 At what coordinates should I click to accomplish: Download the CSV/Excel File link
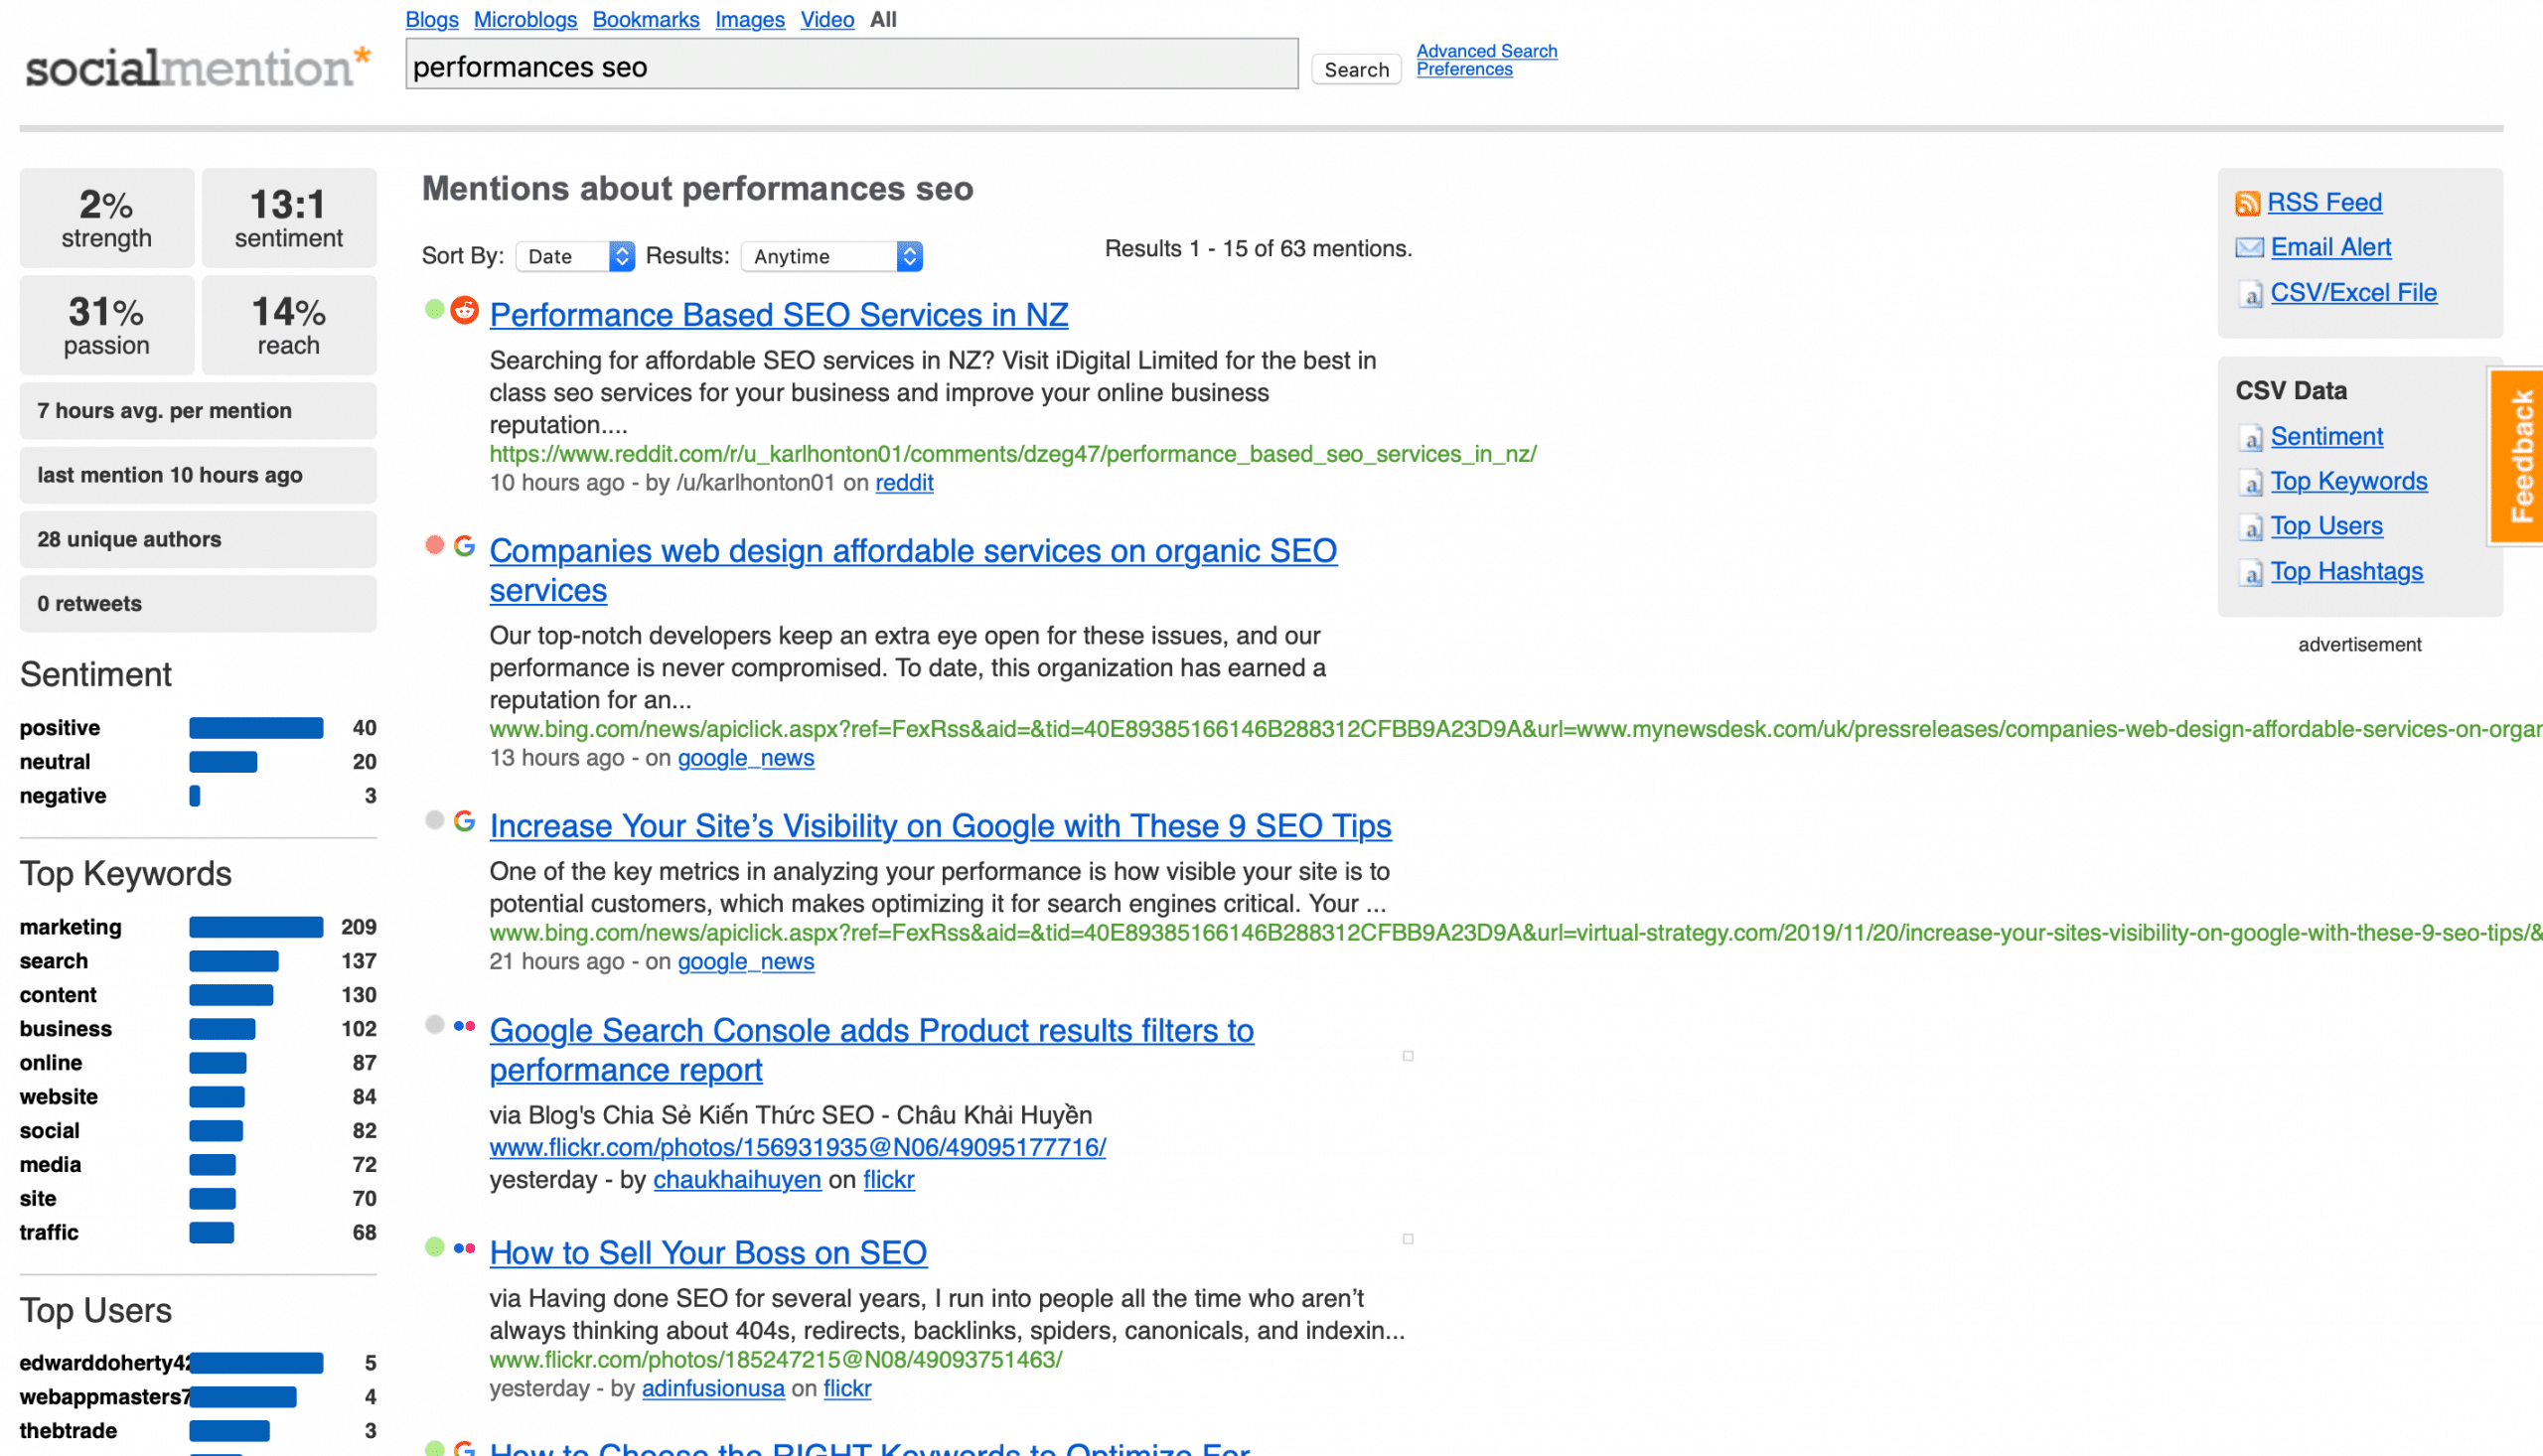[2353, 293]
